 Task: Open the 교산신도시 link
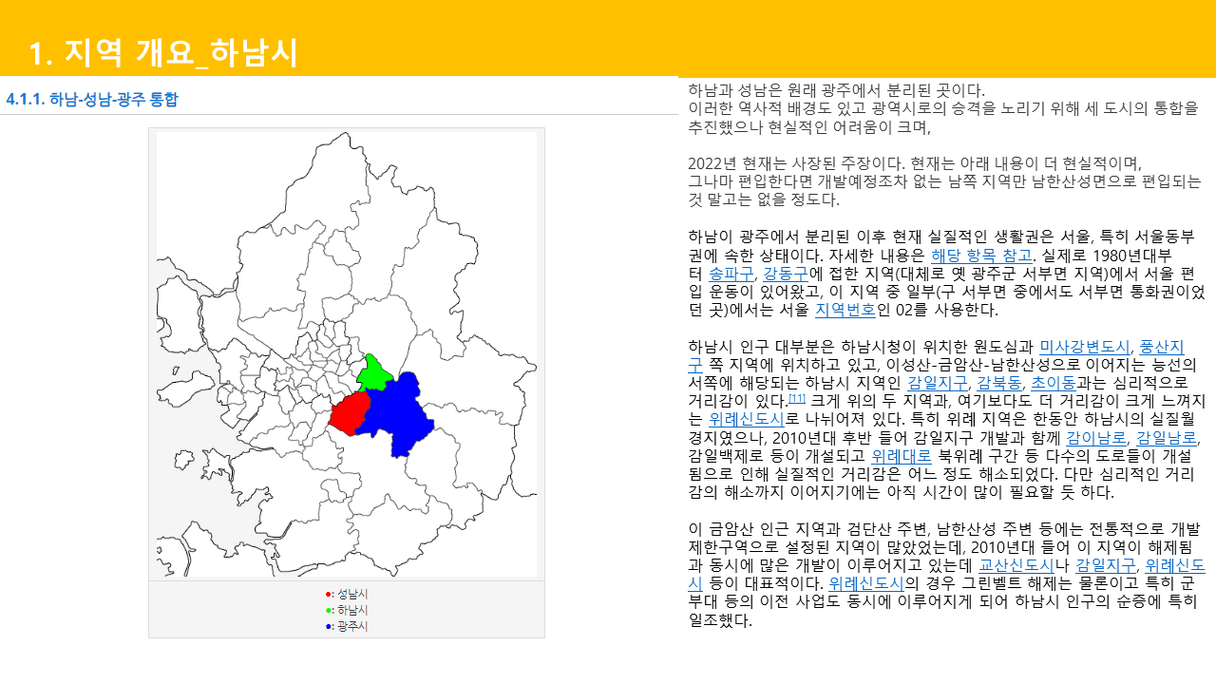[1016, 565]
